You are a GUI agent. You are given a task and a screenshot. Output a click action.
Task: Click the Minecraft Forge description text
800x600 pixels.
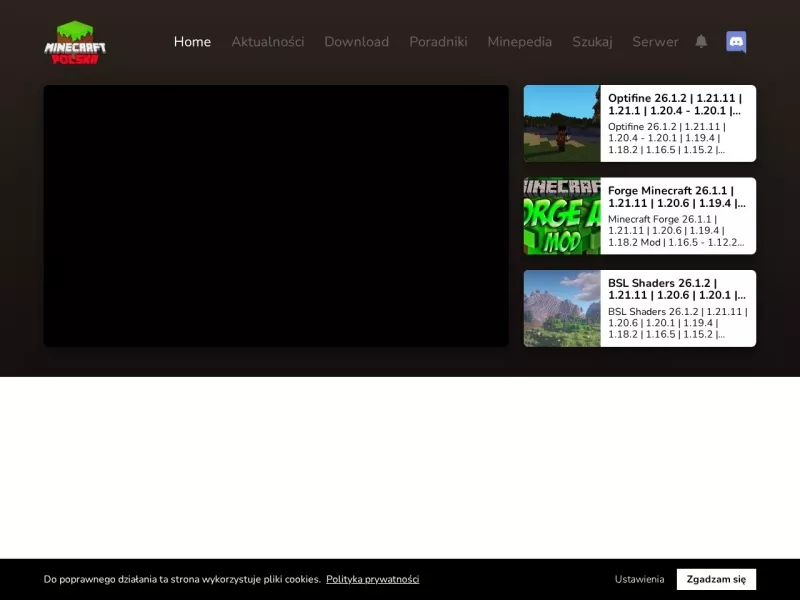[x=676, y=231]
